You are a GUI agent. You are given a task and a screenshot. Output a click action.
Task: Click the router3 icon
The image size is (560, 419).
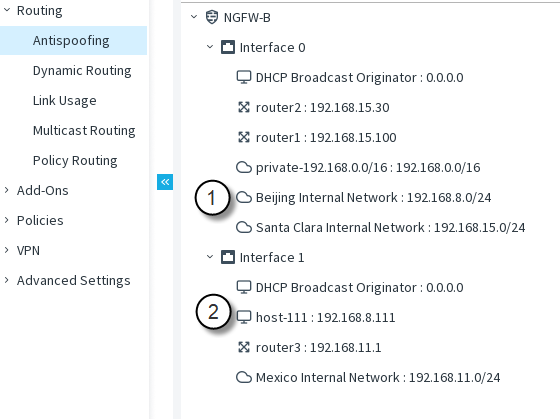[x=244, y=347]
